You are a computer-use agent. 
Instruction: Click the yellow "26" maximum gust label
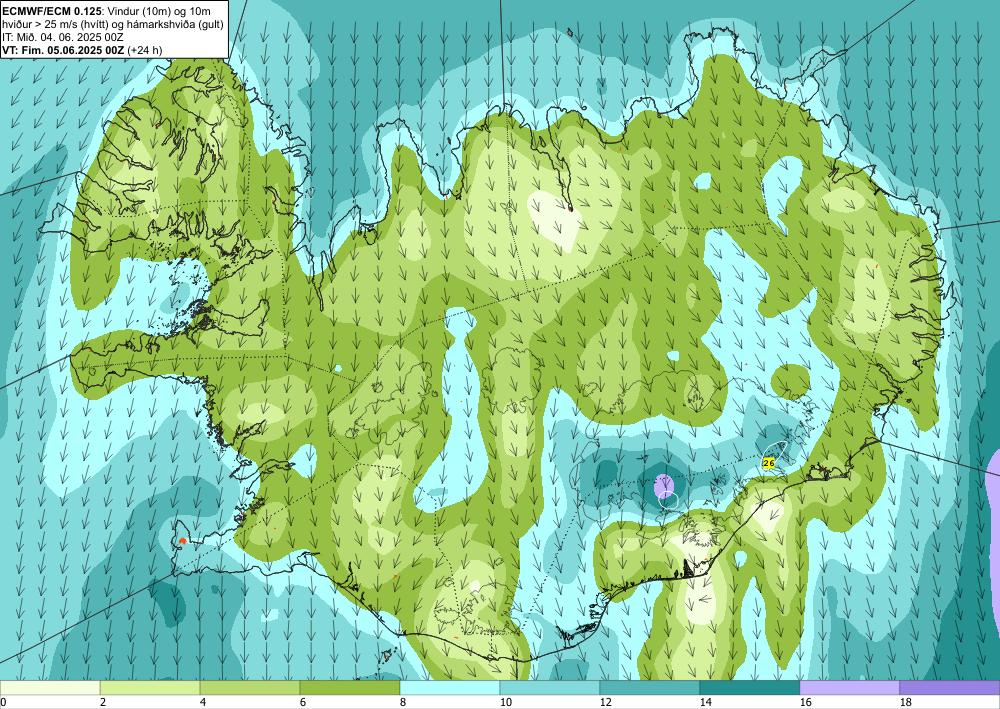tap(768, 463)
